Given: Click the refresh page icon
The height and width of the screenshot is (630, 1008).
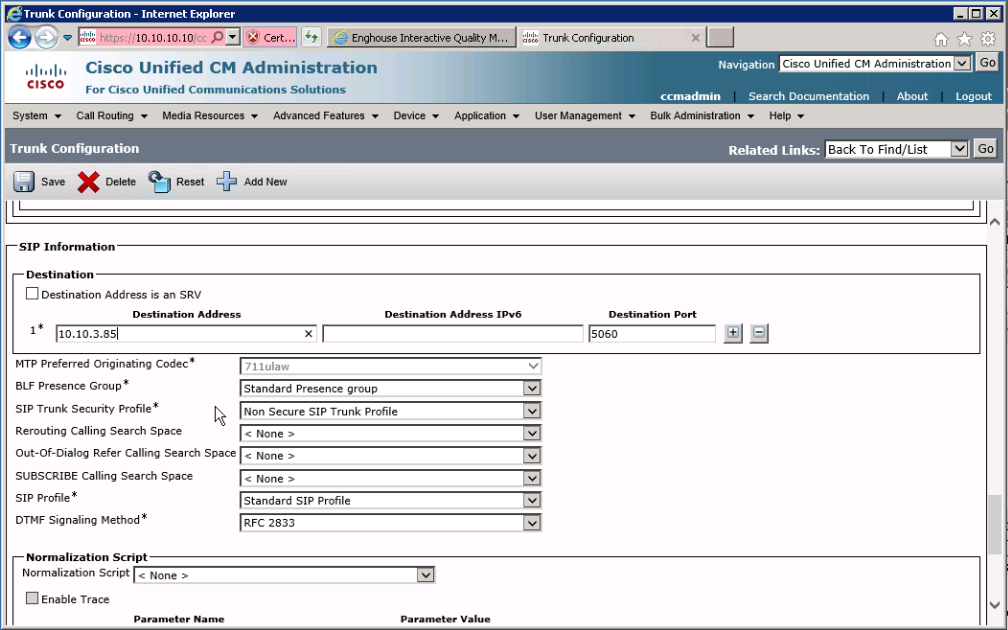Looking at the screenshot, I should tap(311, 37).
